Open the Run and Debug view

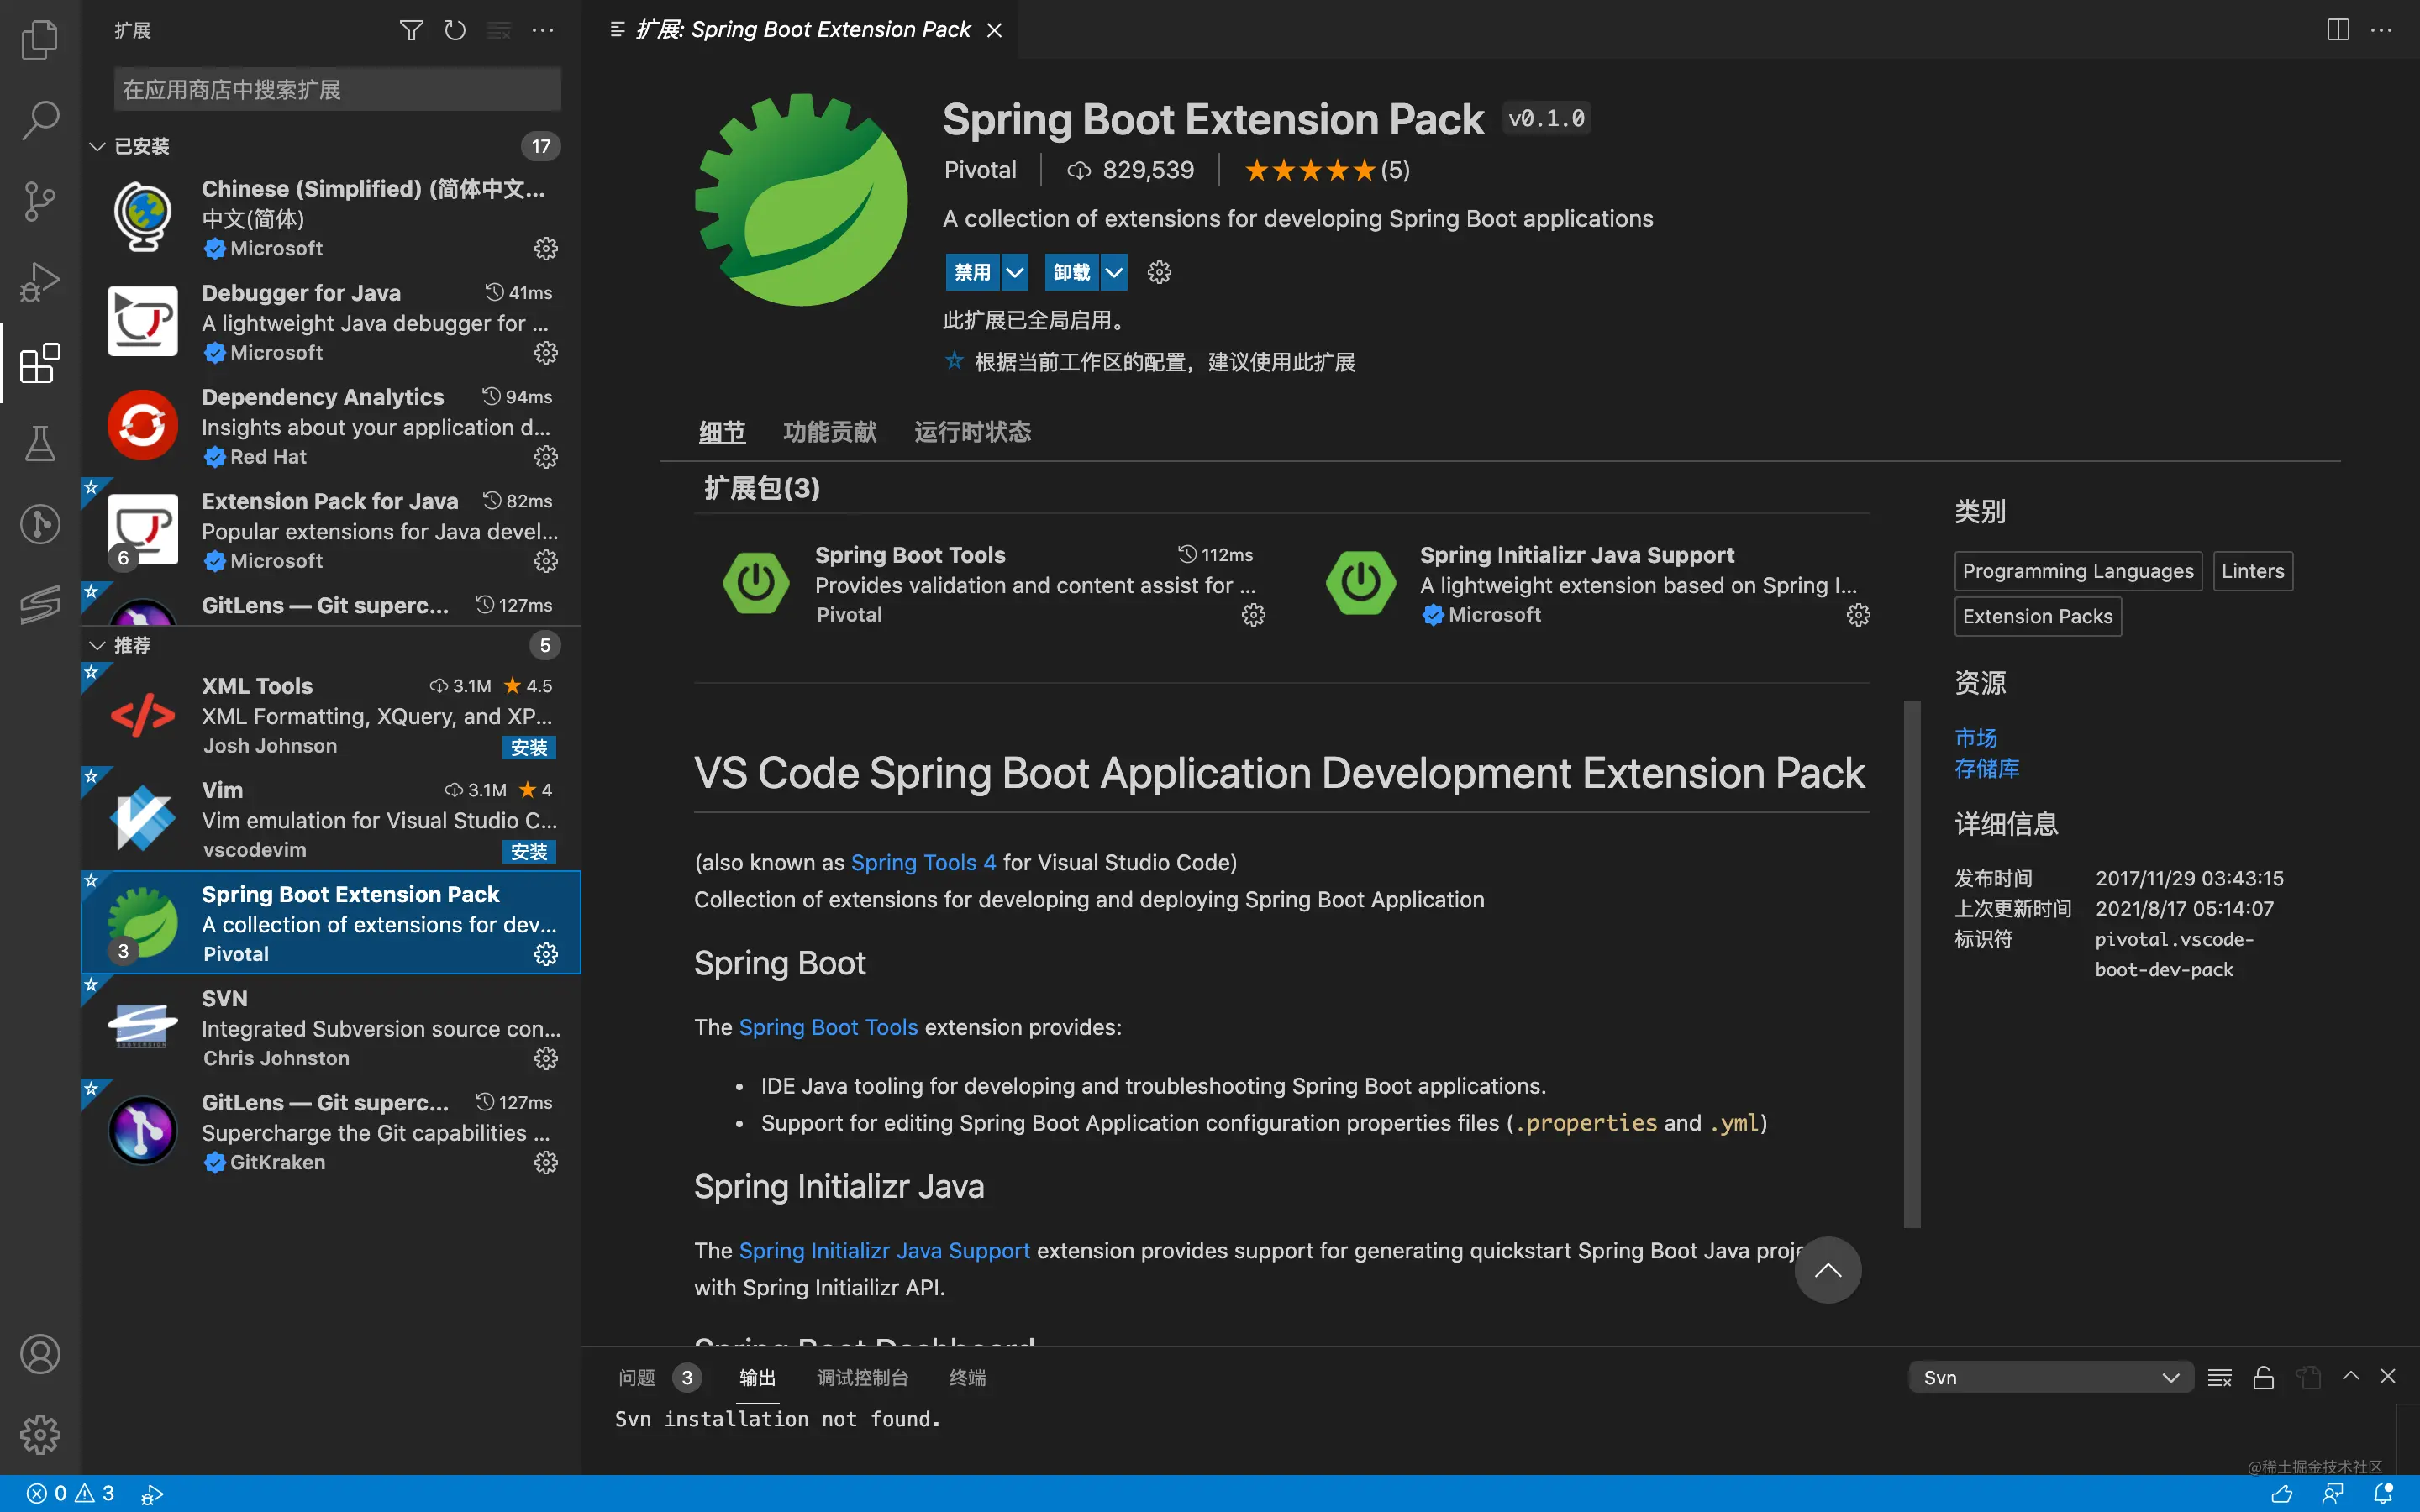(40, 282)
